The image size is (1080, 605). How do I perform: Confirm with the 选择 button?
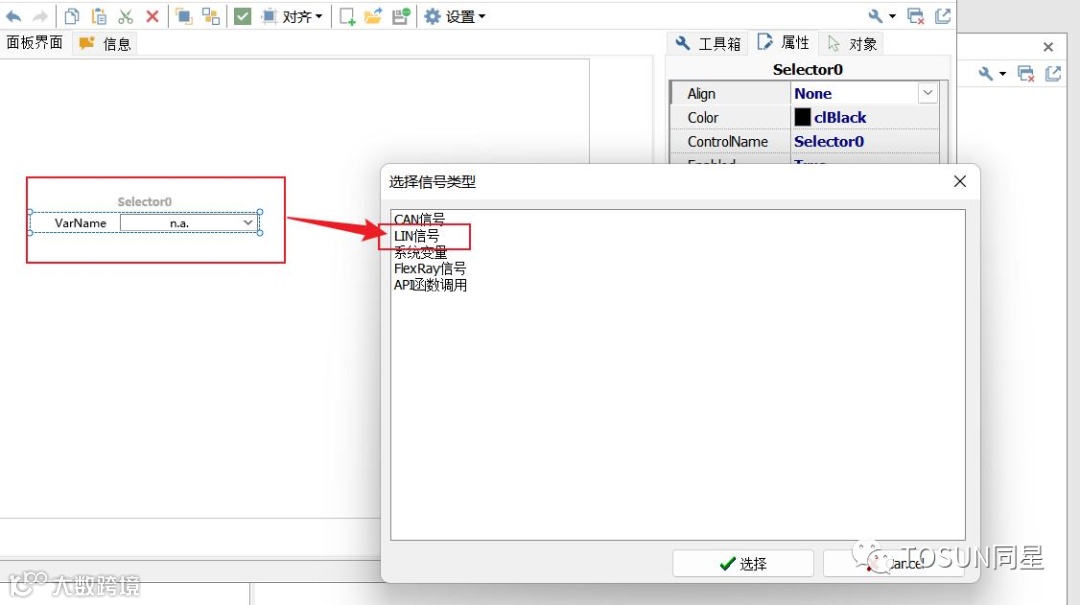click(742, 564)
